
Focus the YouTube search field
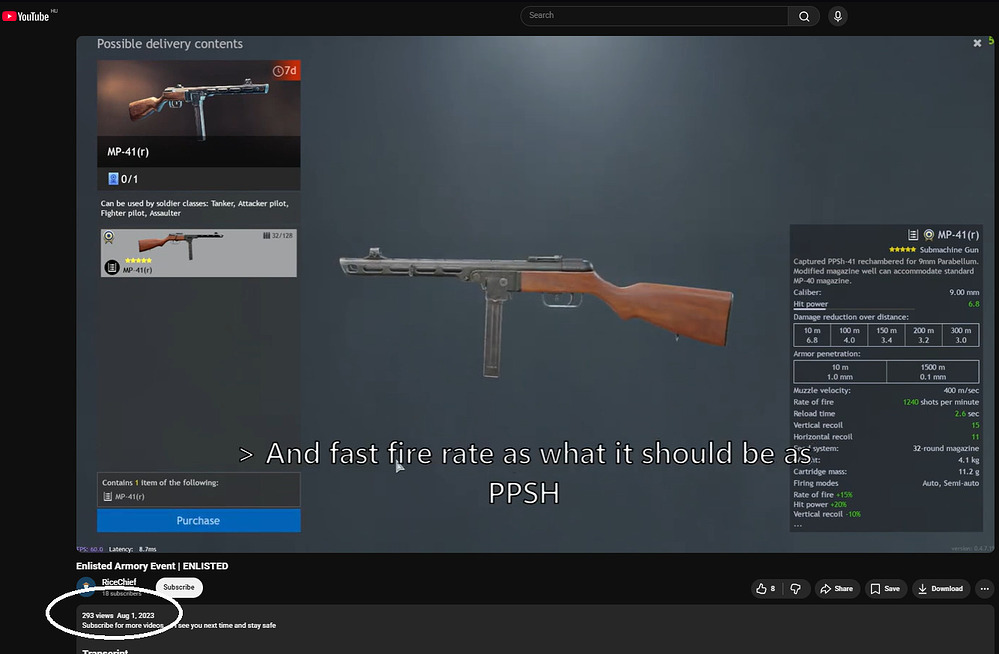654,16
